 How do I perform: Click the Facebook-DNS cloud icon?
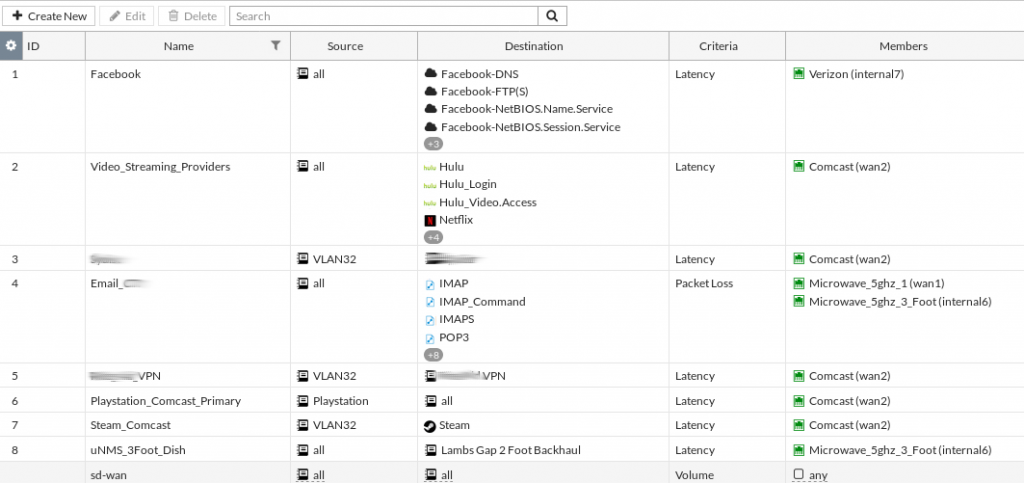click(x=430, y=74)
